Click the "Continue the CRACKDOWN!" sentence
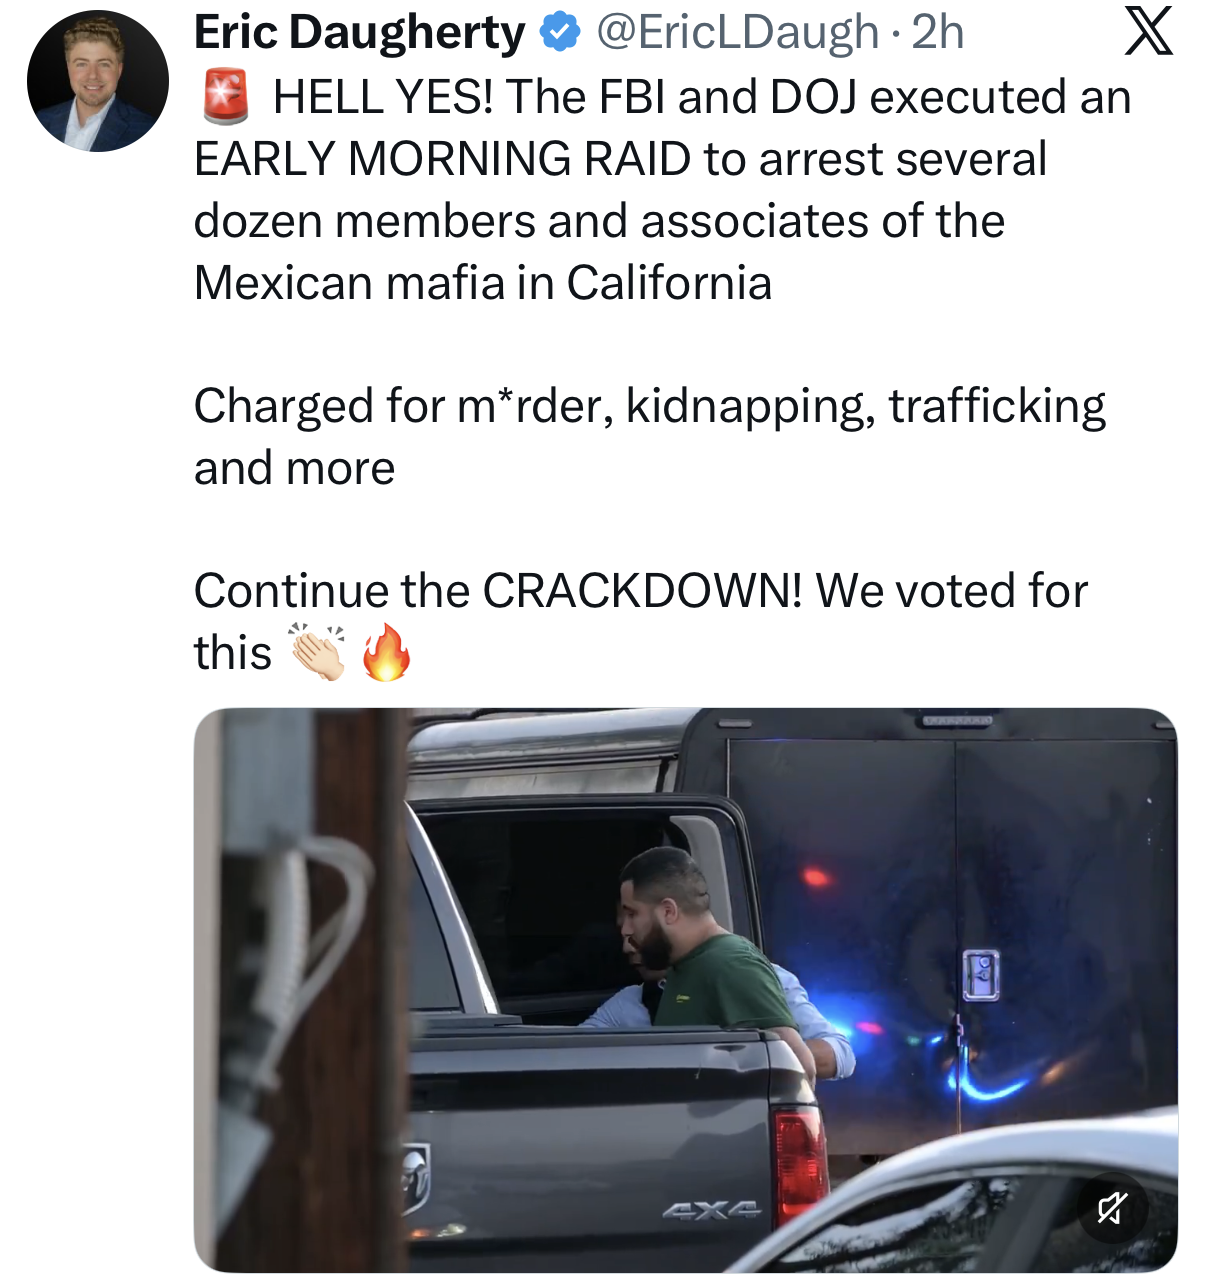 pos(640,591)
